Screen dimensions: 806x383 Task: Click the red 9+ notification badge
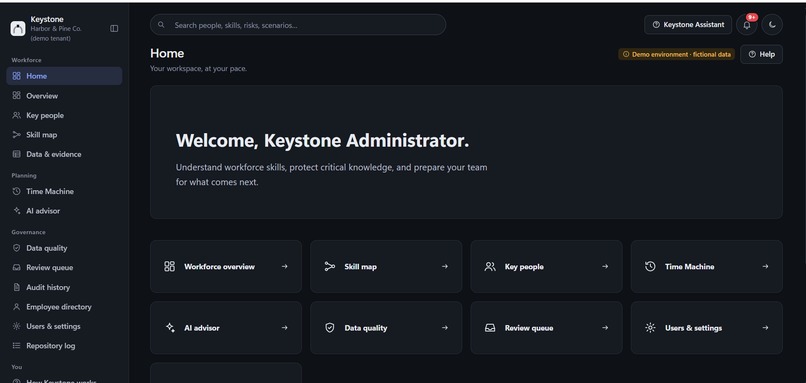click(752, 17)
